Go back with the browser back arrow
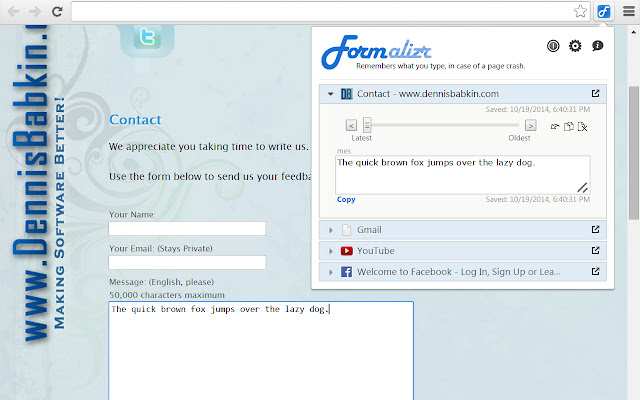 (x=14, y=12)
